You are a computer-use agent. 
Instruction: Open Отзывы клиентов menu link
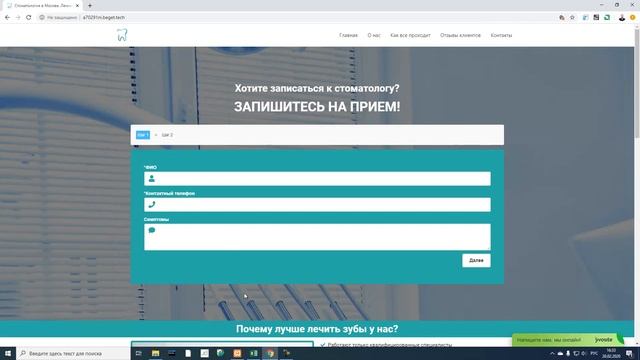(460, 36)
